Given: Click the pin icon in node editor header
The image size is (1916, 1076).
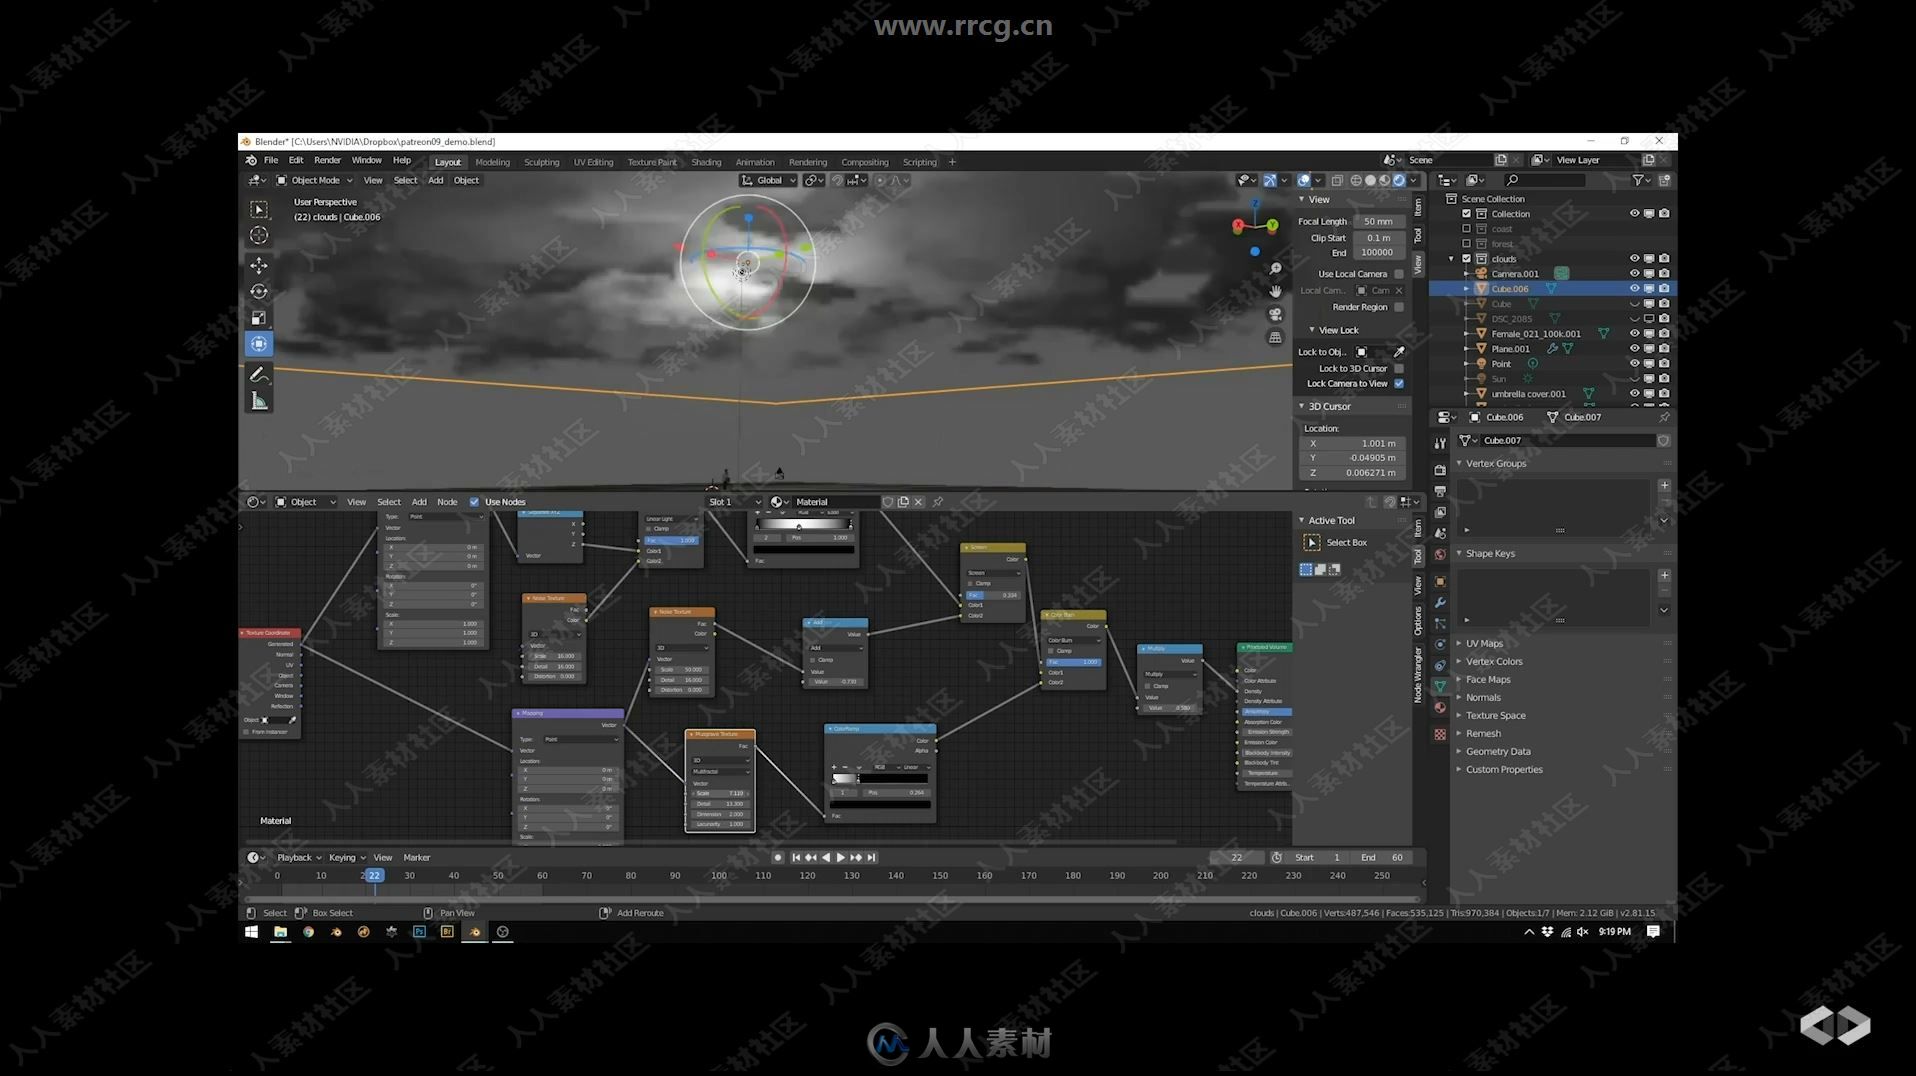Looking at the screenshot, I should coord(938,502).
